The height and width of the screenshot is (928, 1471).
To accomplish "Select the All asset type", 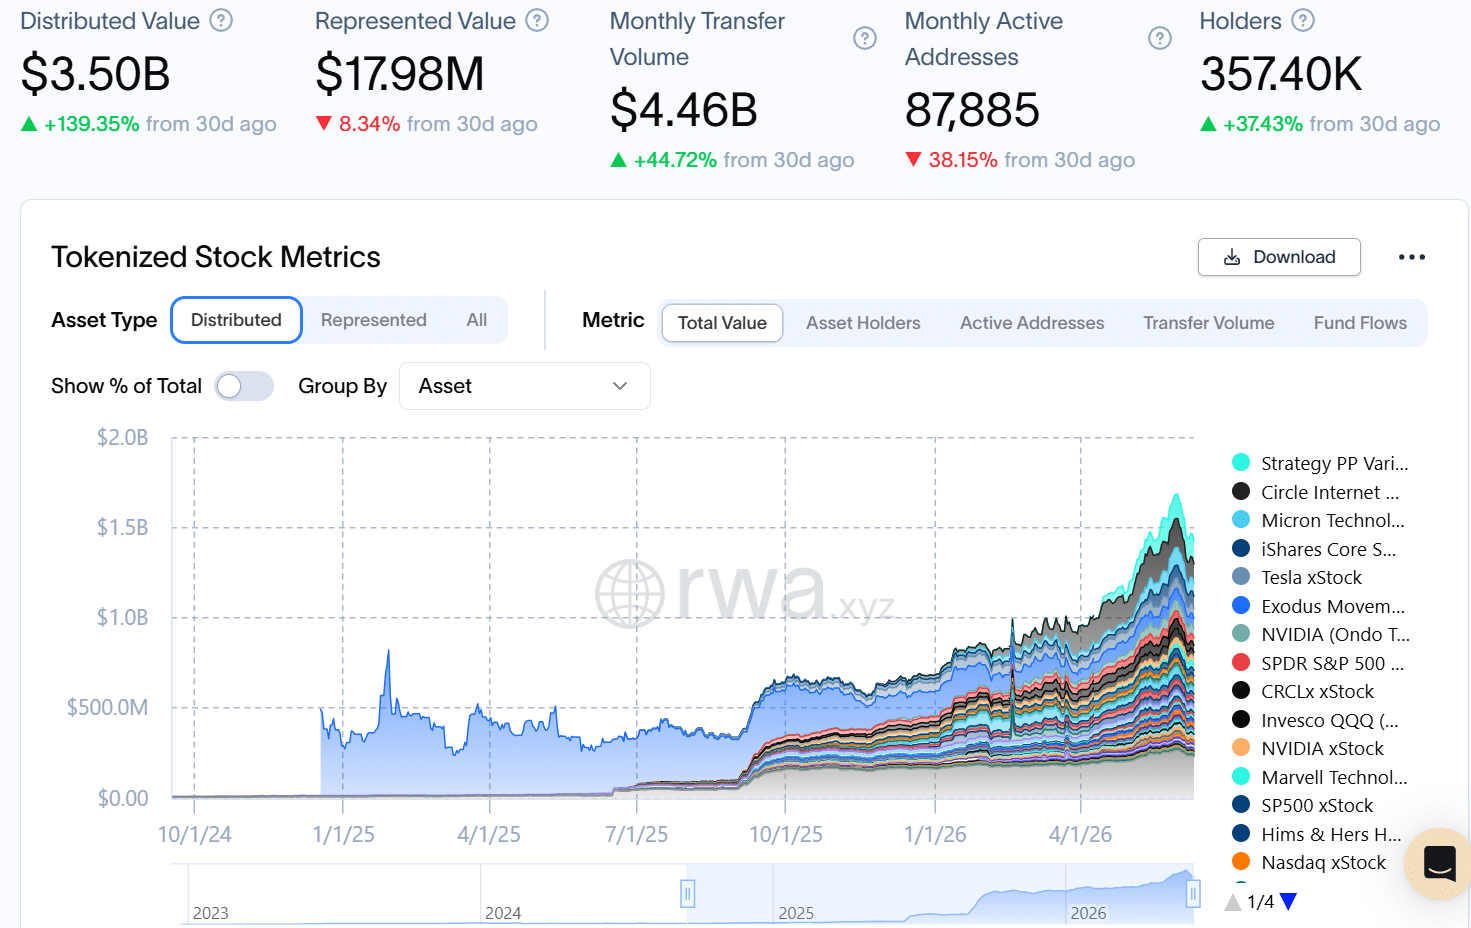I will pos(477,320).
